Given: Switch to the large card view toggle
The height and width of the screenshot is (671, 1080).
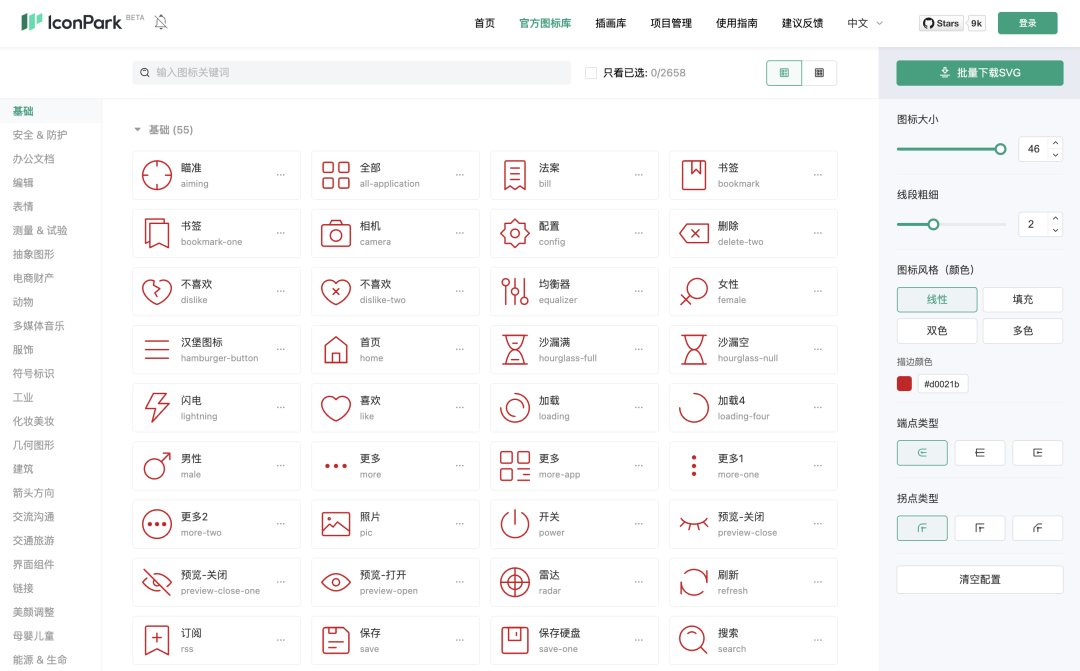Looking at the screenshot, I should [784, 73].
